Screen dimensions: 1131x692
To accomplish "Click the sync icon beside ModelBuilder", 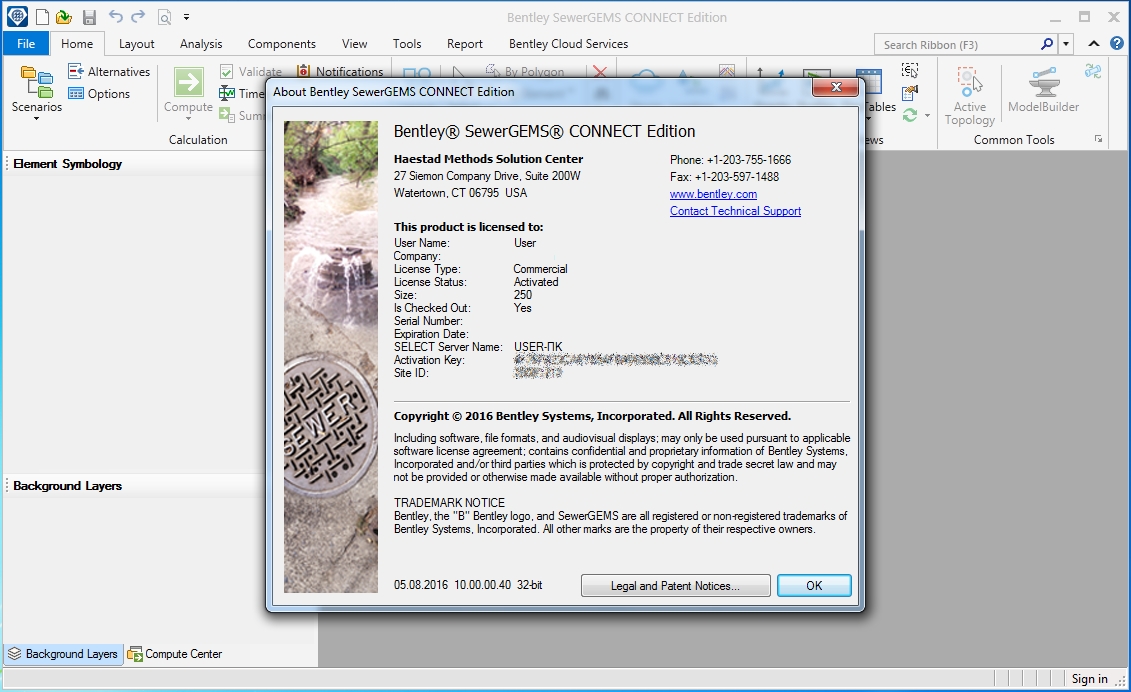I will (x=1093, y=71).
